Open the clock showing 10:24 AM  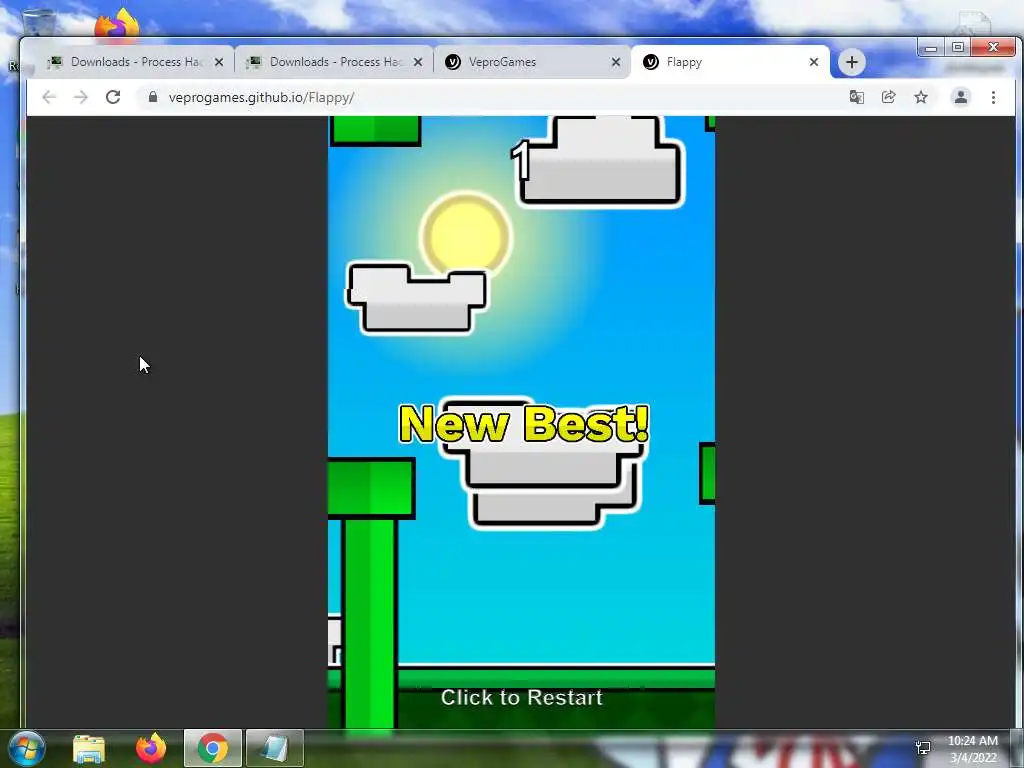tap(972, 749)
